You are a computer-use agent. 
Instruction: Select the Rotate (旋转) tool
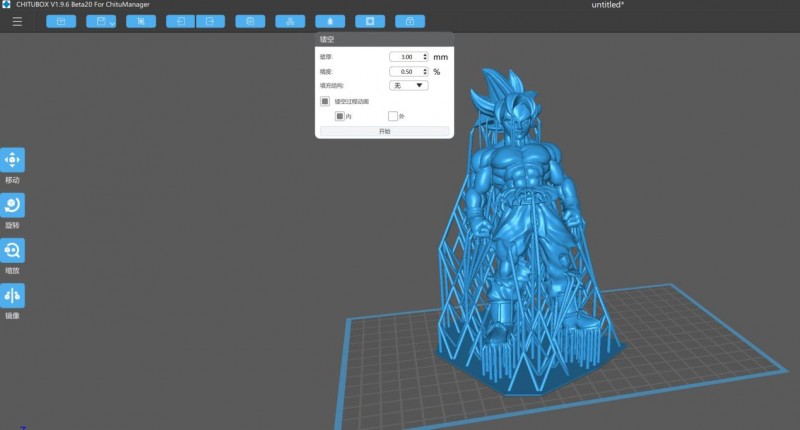pyautogui.click(x=13, y=205)
